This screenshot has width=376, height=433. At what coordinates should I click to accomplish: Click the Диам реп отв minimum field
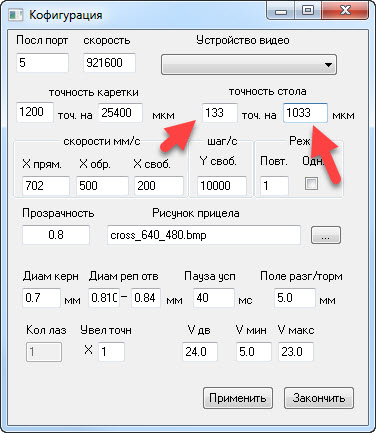tap(104, 298)
